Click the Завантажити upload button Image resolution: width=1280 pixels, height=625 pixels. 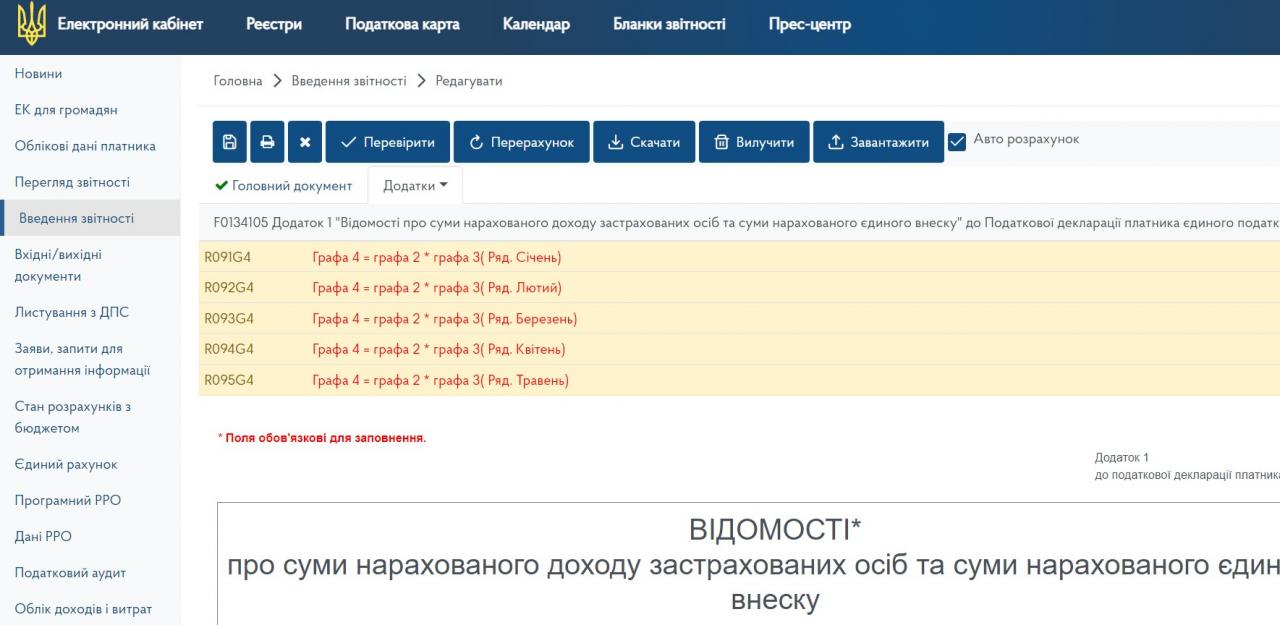878,142
